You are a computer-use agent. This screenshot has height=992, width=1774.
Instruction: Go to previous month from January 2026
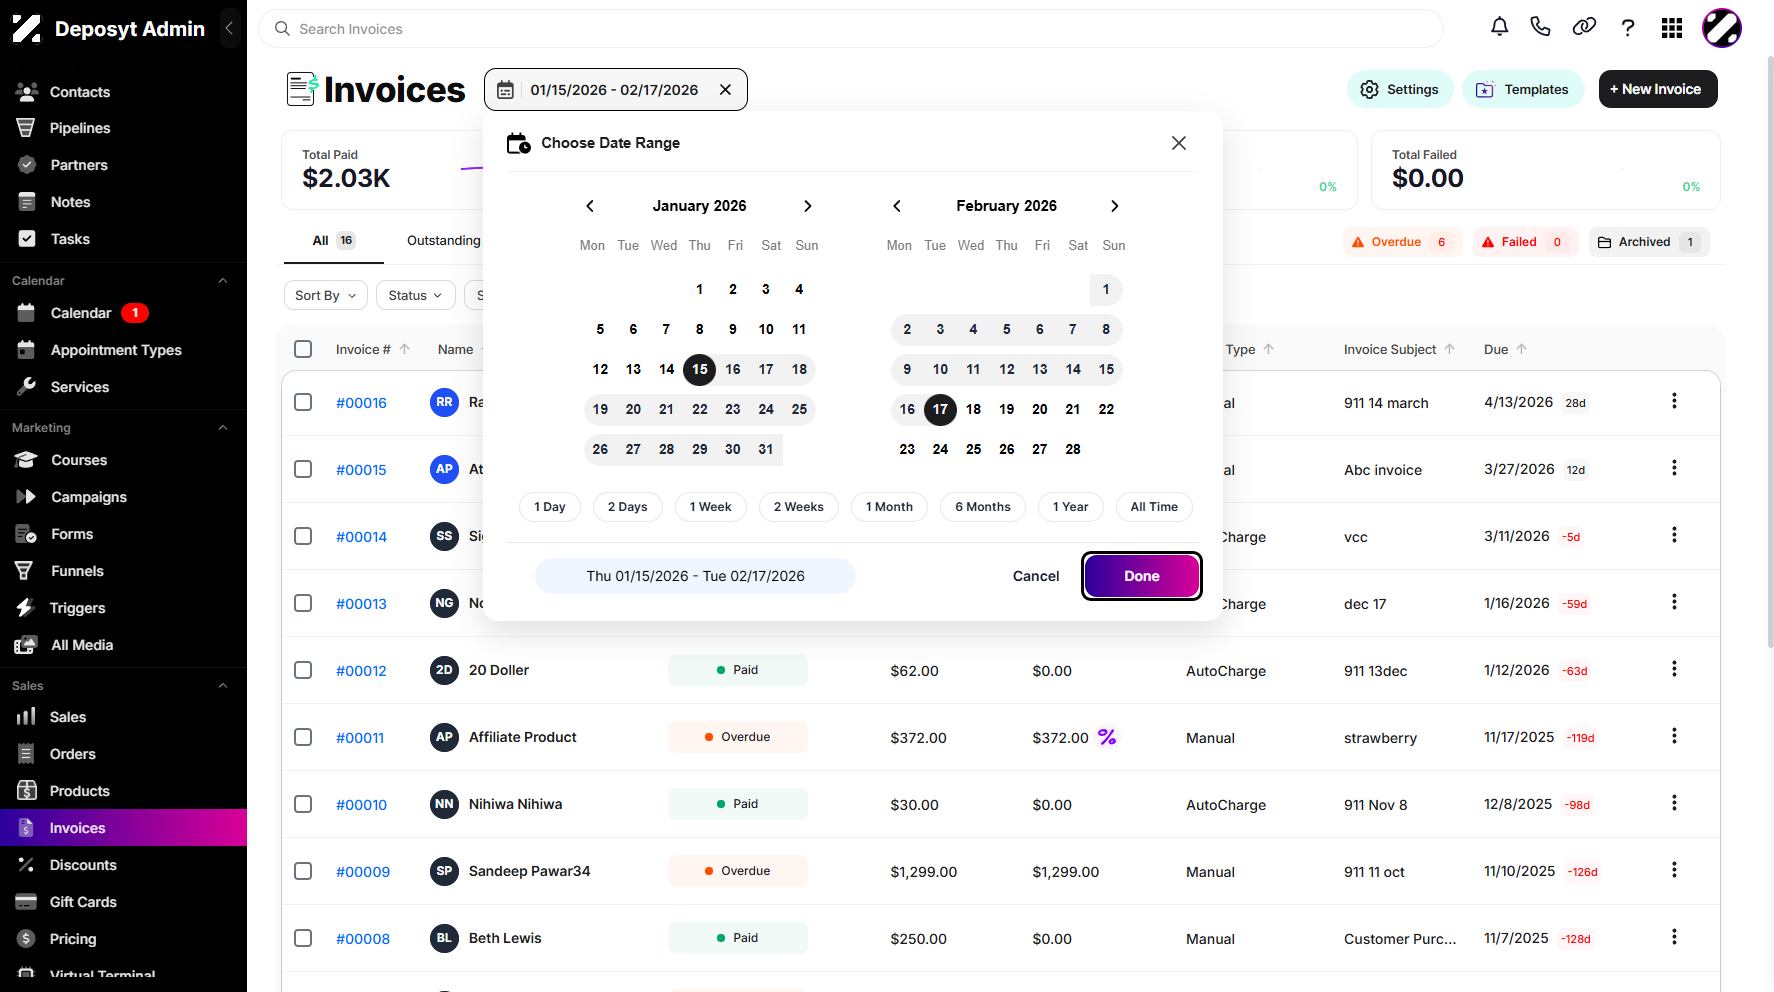point(590,206)
